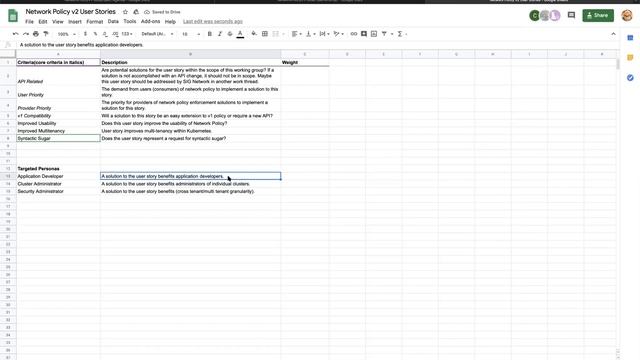Increase decimal places icon
Screen dimensions: 640x360
[x=115, y=34]
